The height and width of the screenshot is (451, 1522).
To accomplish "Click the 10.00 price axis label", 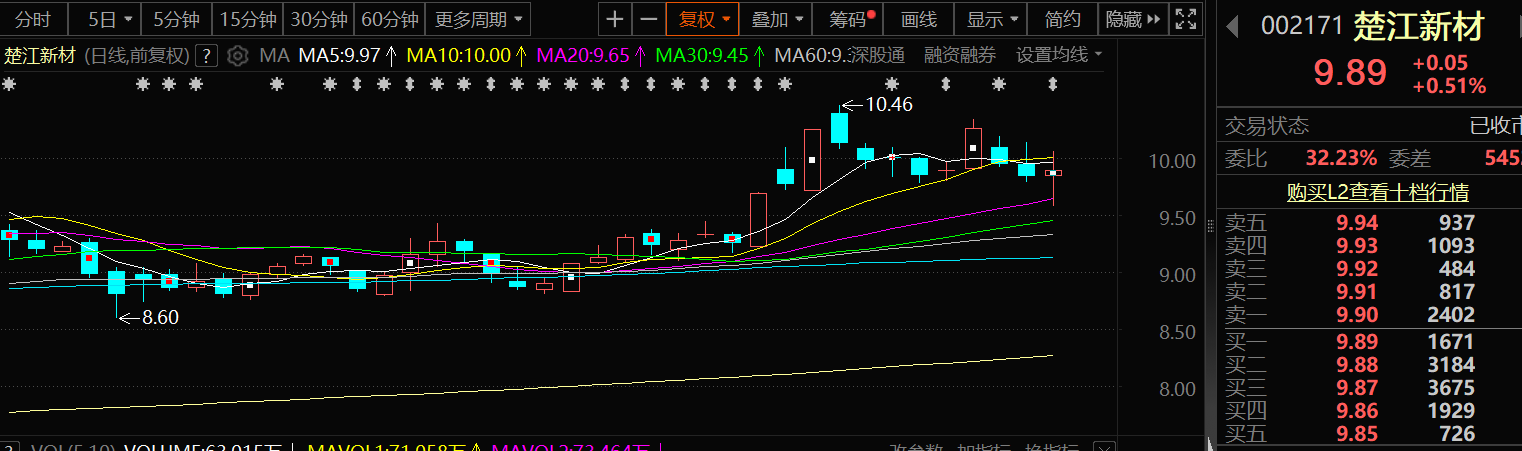I will [x=1171, y=161].
